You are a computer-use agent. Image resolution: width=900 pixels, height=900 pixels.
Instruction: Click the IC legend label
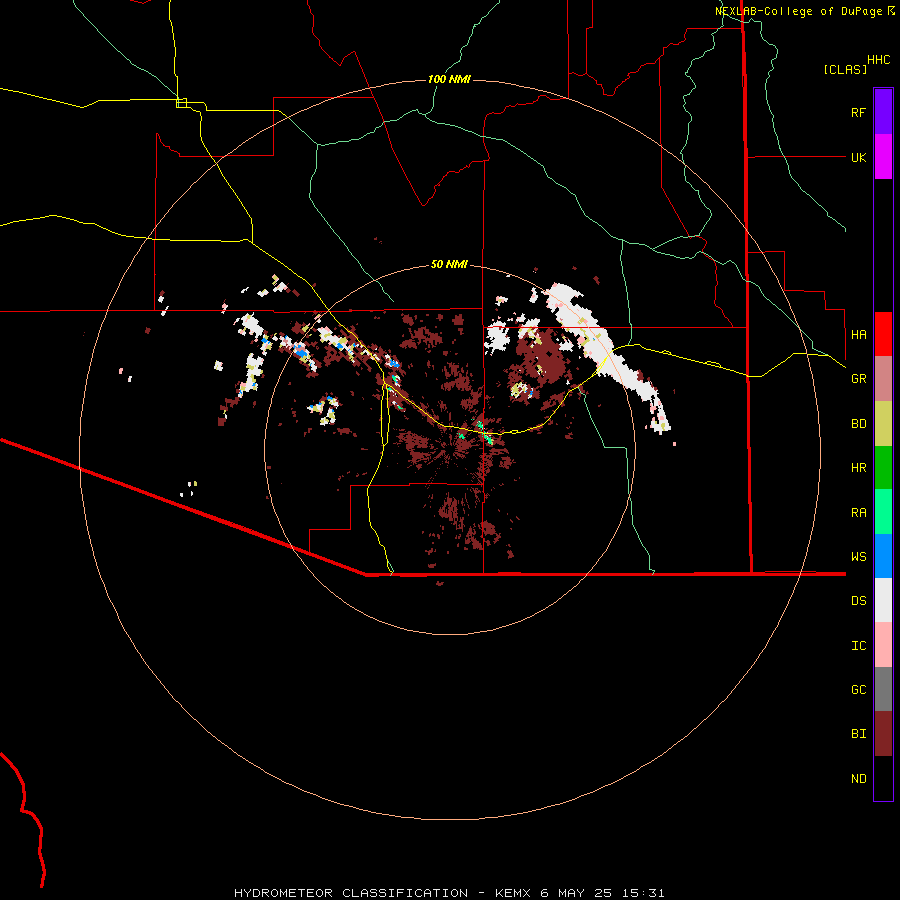(858, 646)
